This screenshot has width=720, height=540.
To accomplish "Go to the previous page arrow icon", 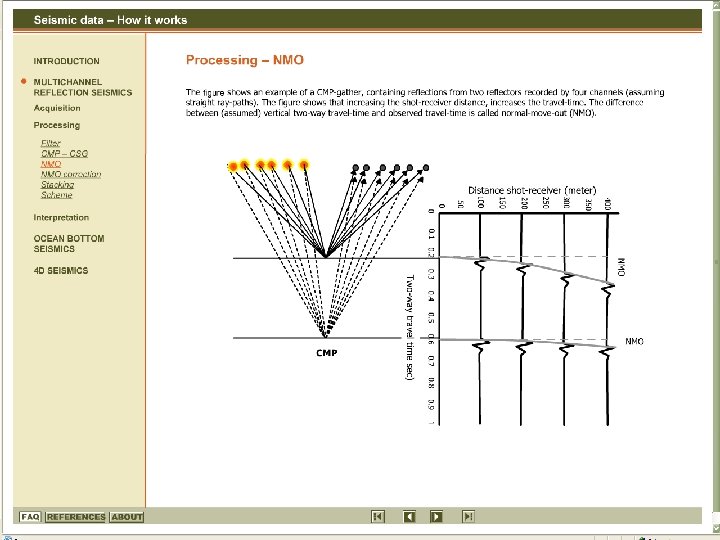I will 409,517.
